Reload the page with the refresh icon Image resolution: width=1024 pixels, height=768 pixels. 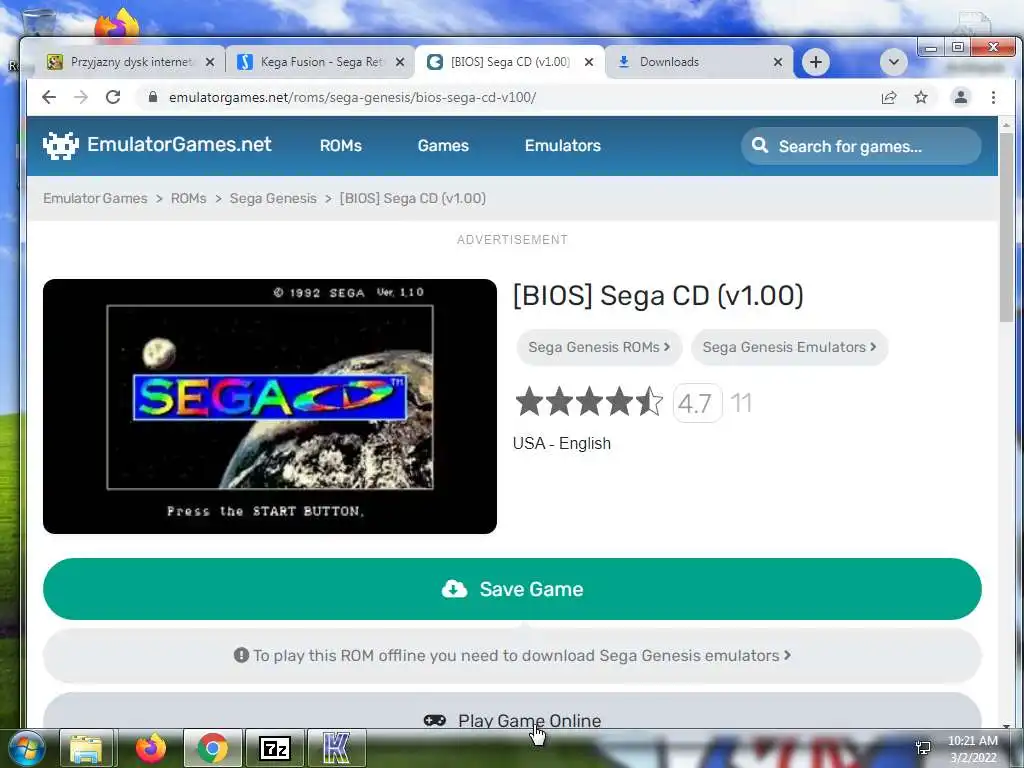(113, 97)
